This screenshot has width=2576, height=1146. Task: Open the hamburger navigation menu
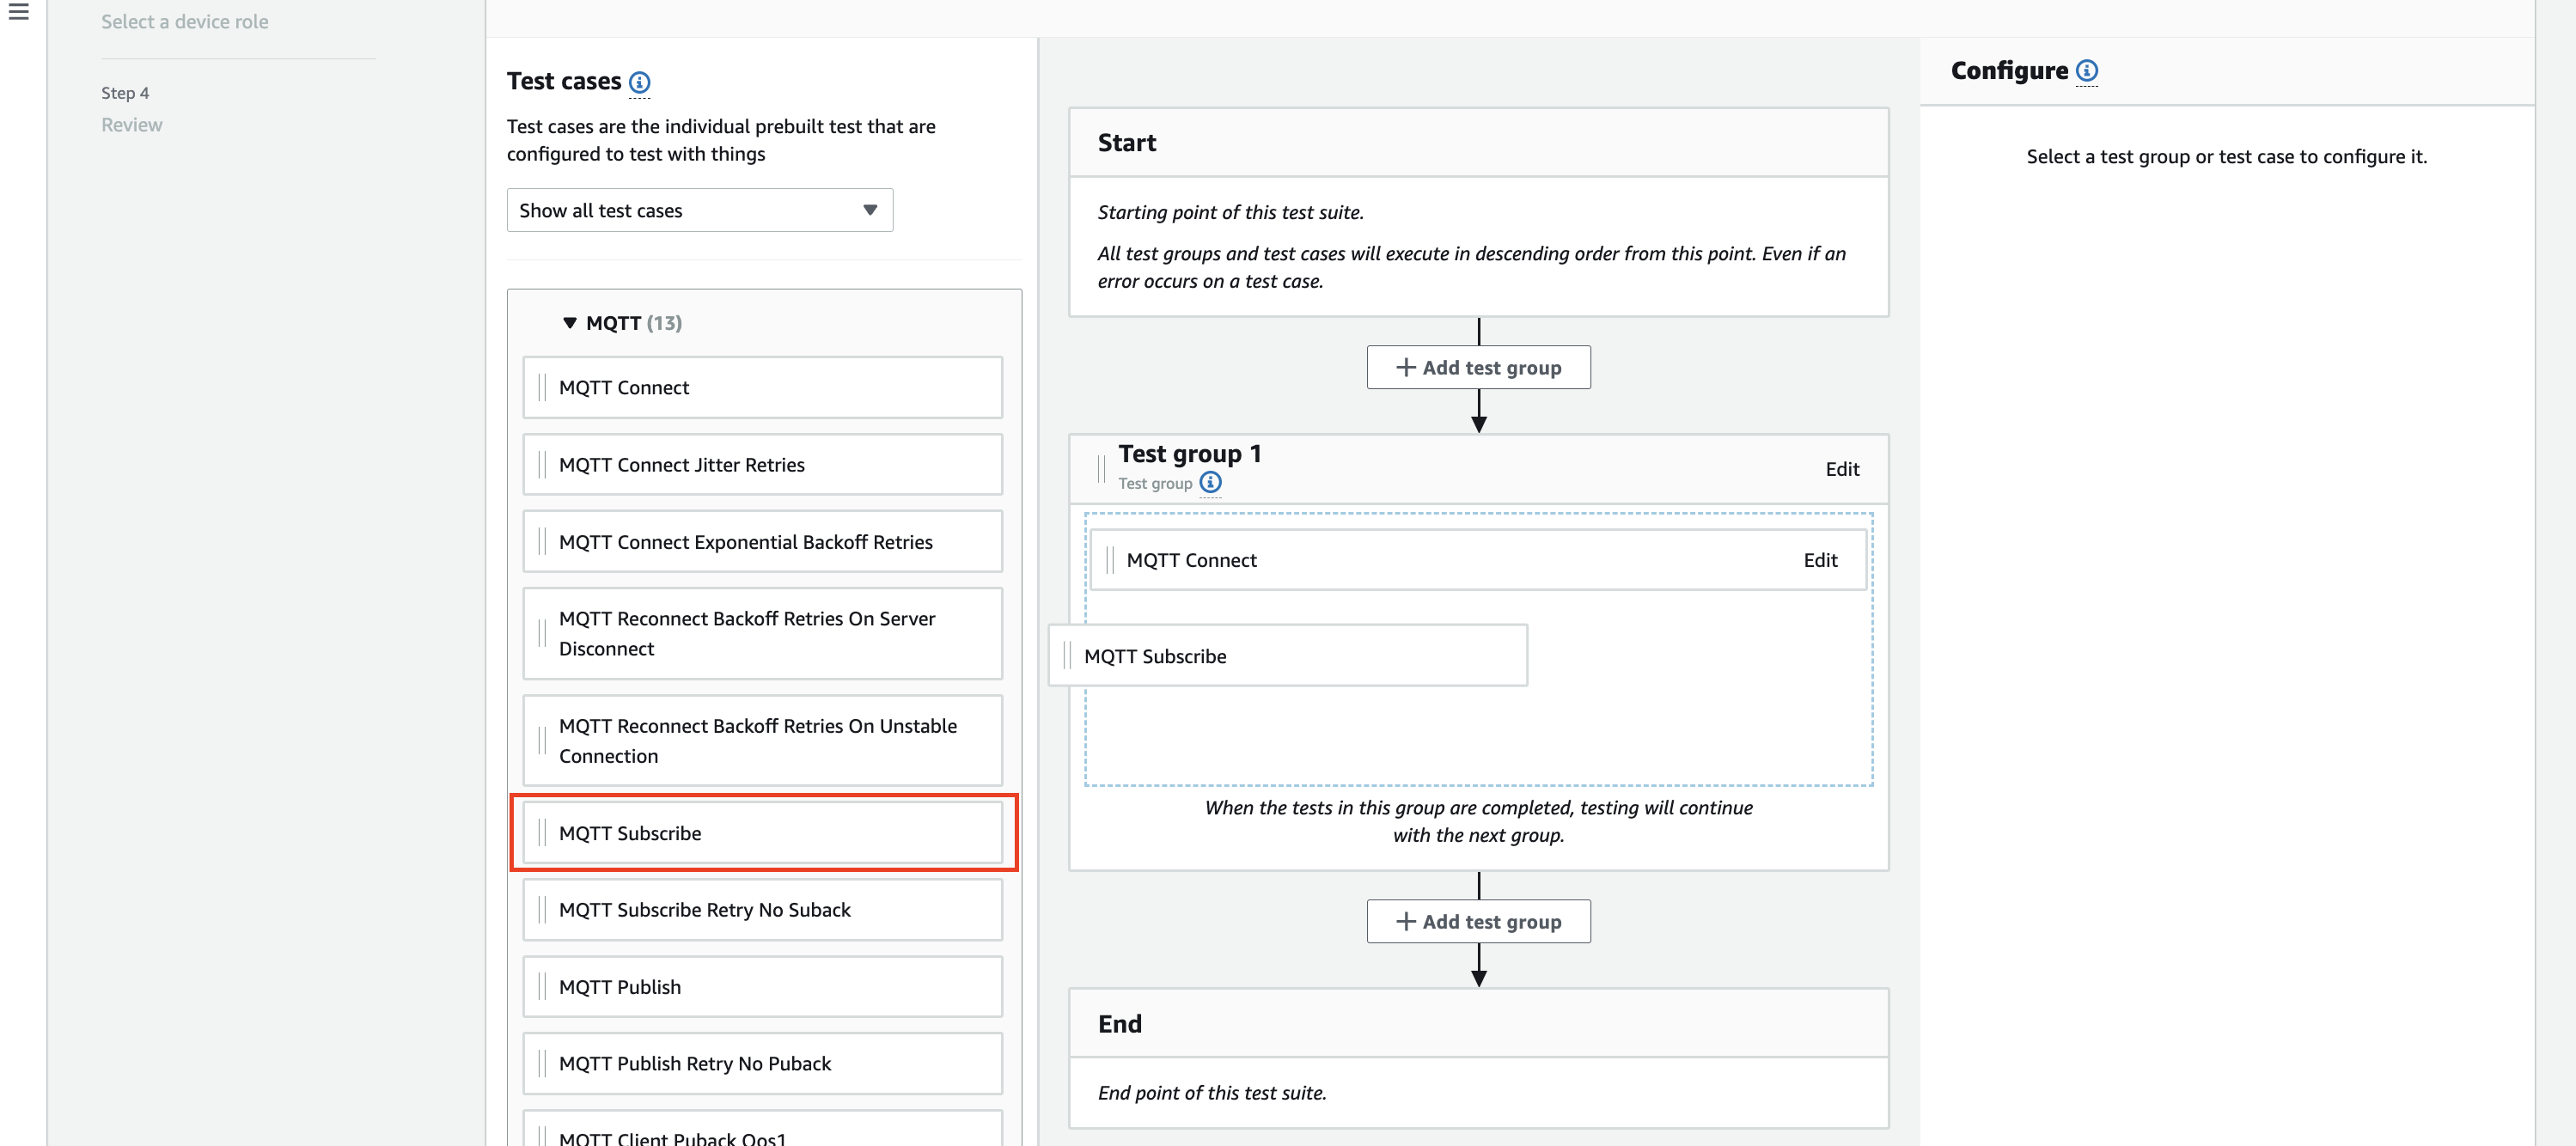(18, 12)
